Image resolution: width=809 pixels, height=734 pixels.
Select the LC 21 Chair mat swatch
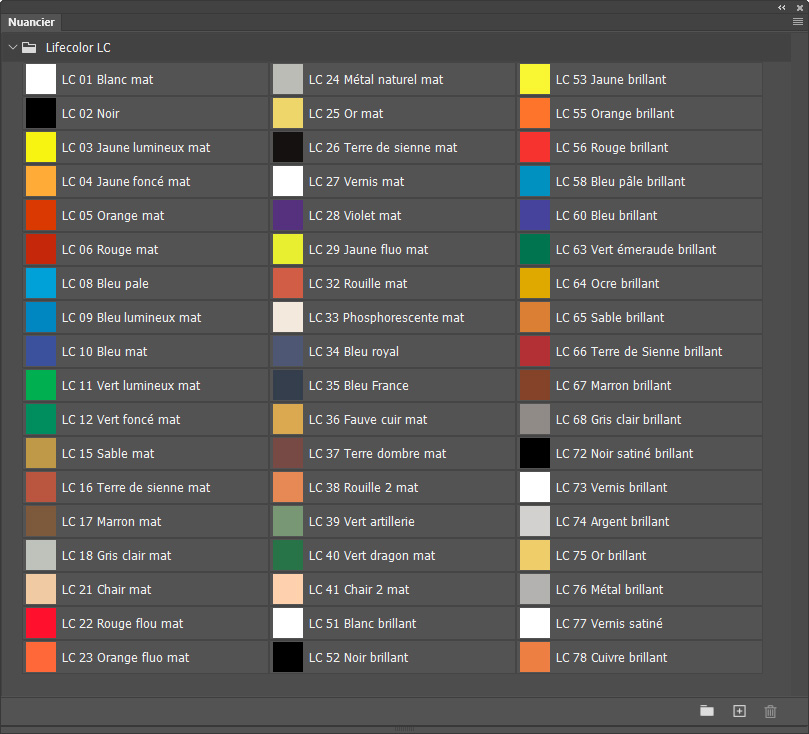click(x=41, y=590)
